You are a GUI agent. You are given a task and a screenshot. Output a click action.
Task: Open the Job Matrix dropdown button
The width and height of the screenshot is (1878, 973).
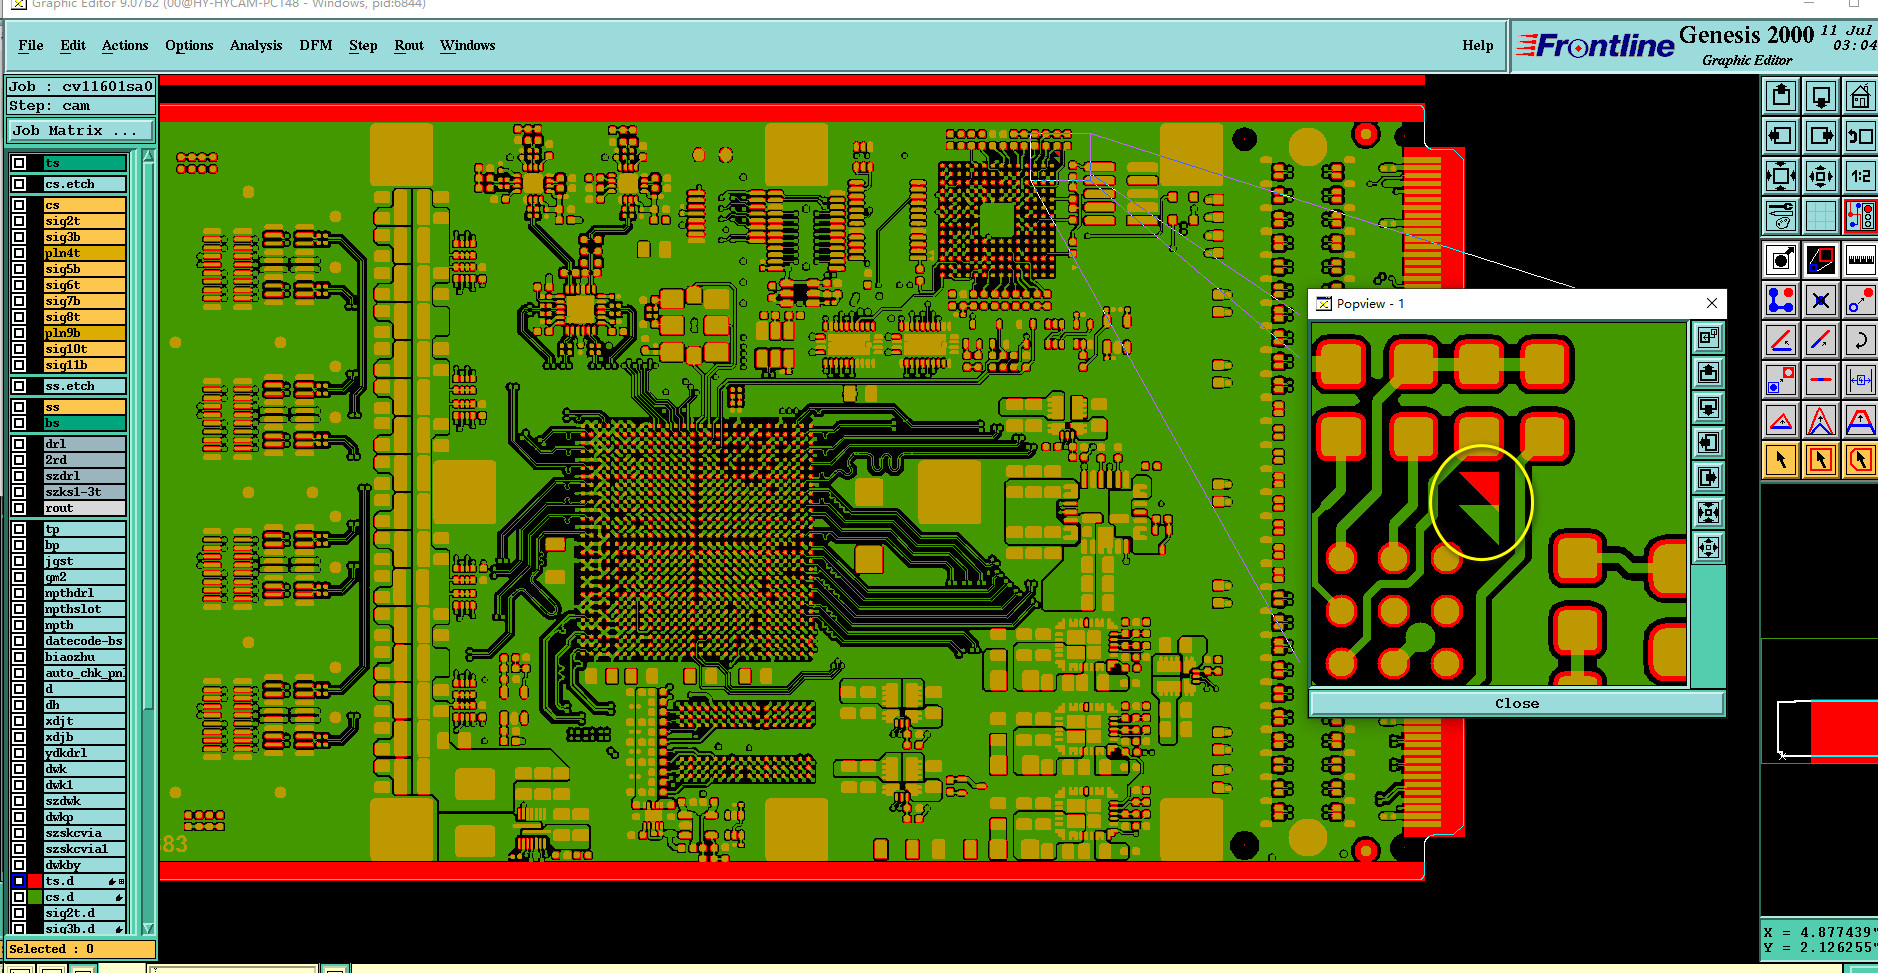81,131
